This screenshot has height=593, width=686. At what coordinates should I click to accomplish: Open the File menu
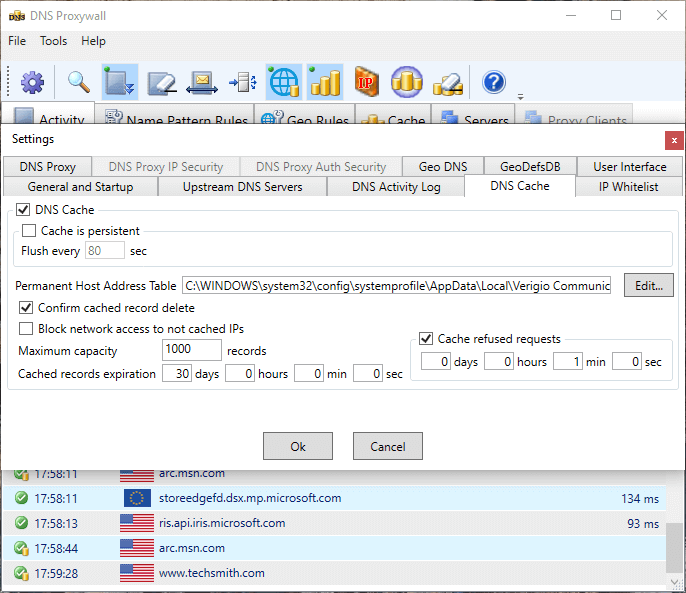click(17, 41)
